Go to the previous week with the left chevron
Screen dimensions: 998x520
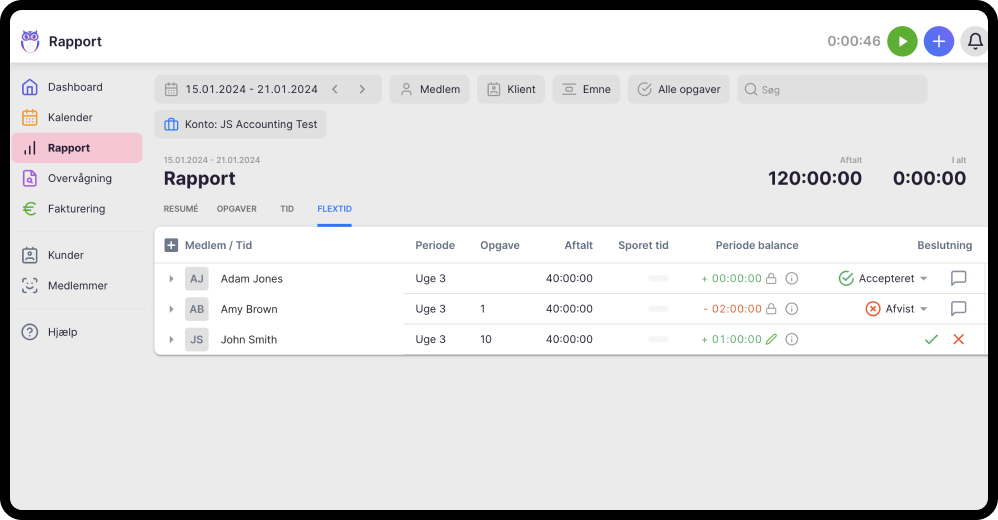tap(335, 89)
